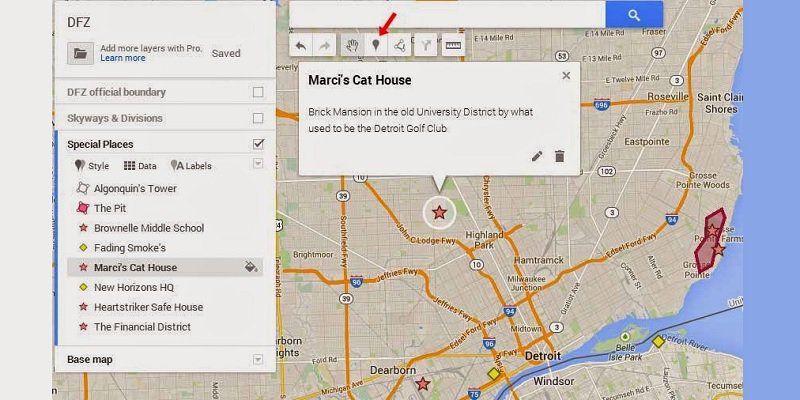Open the folder icon under DFZ title

[80, 53]
